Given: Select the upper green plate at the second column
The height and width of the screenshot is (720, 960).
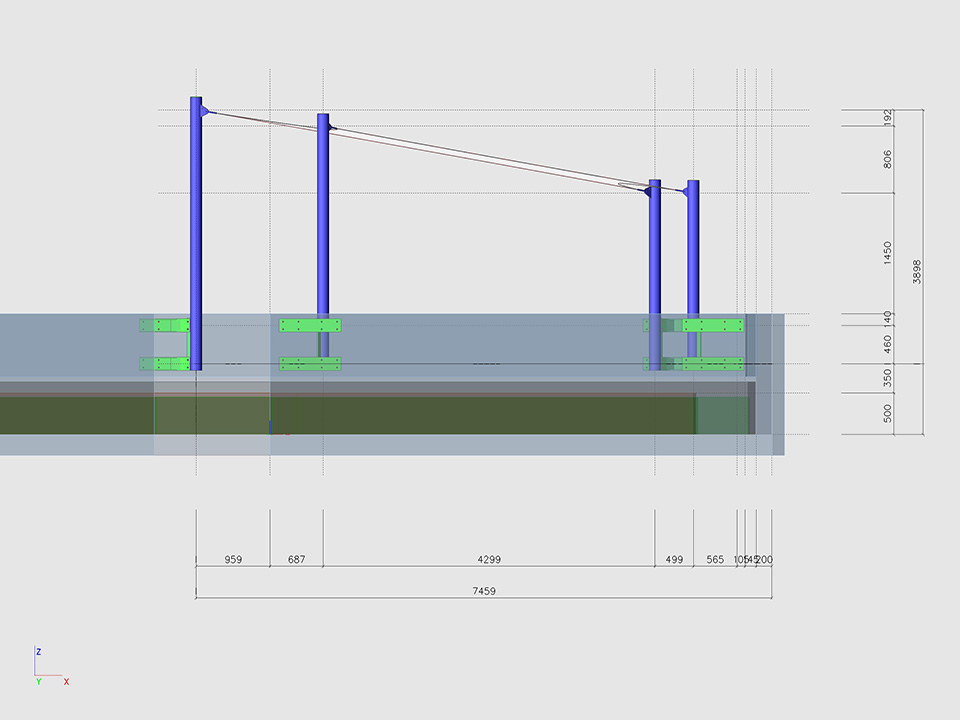Looking at the screenshot, I should click(x=310, y=325).
